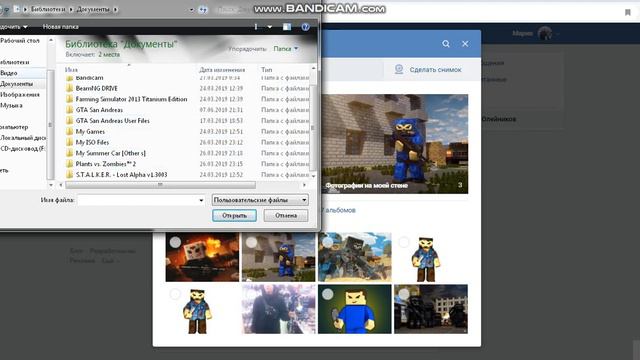Open the file type filter dropdown
Viewport: 640px width, 360px height.
(x=260, y=200)
